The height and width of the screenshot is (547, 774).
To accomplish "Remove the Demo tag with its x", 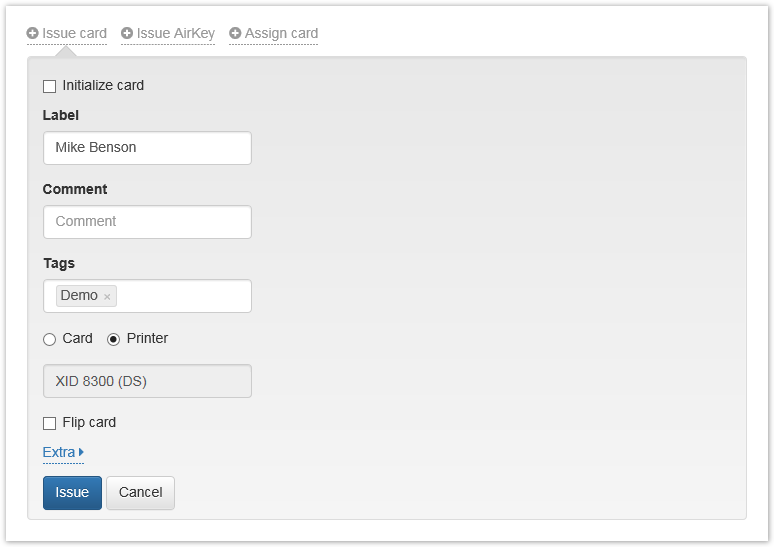I will coord(107,297).
